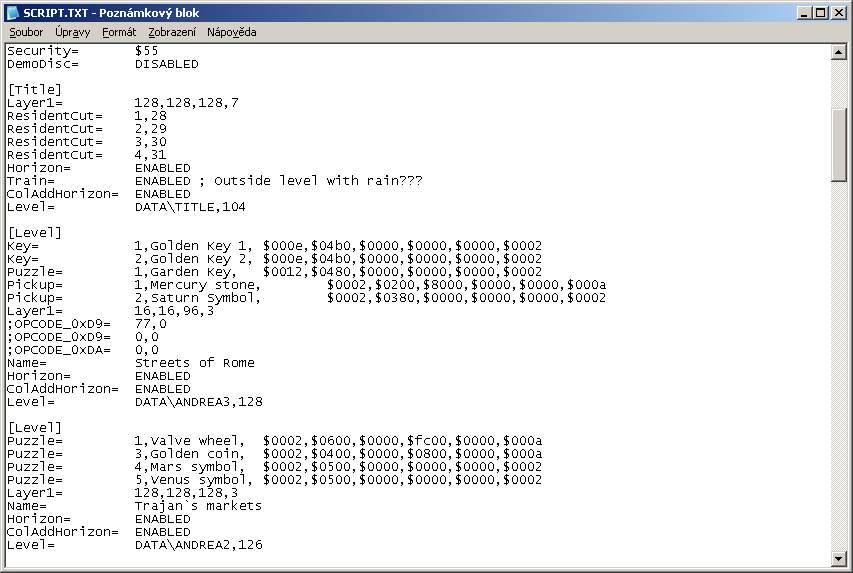Click the 'Valve wheel' puzzle entry
Image resolution: width=853 pixels, height=573 pixels.
tap(197, 441)
